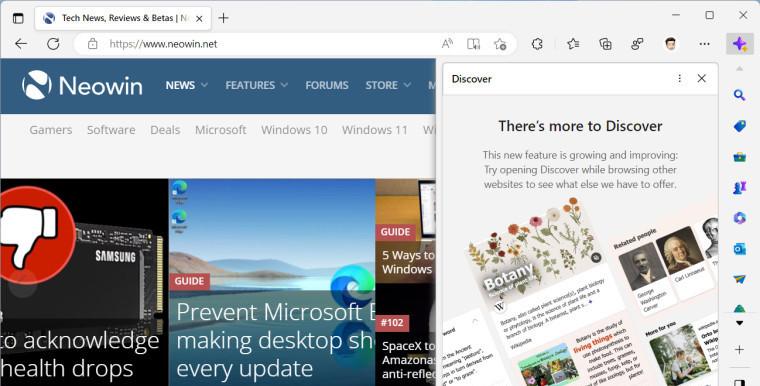Open the #102 SpaceX article
760x386 pixels.
point(406,335)
